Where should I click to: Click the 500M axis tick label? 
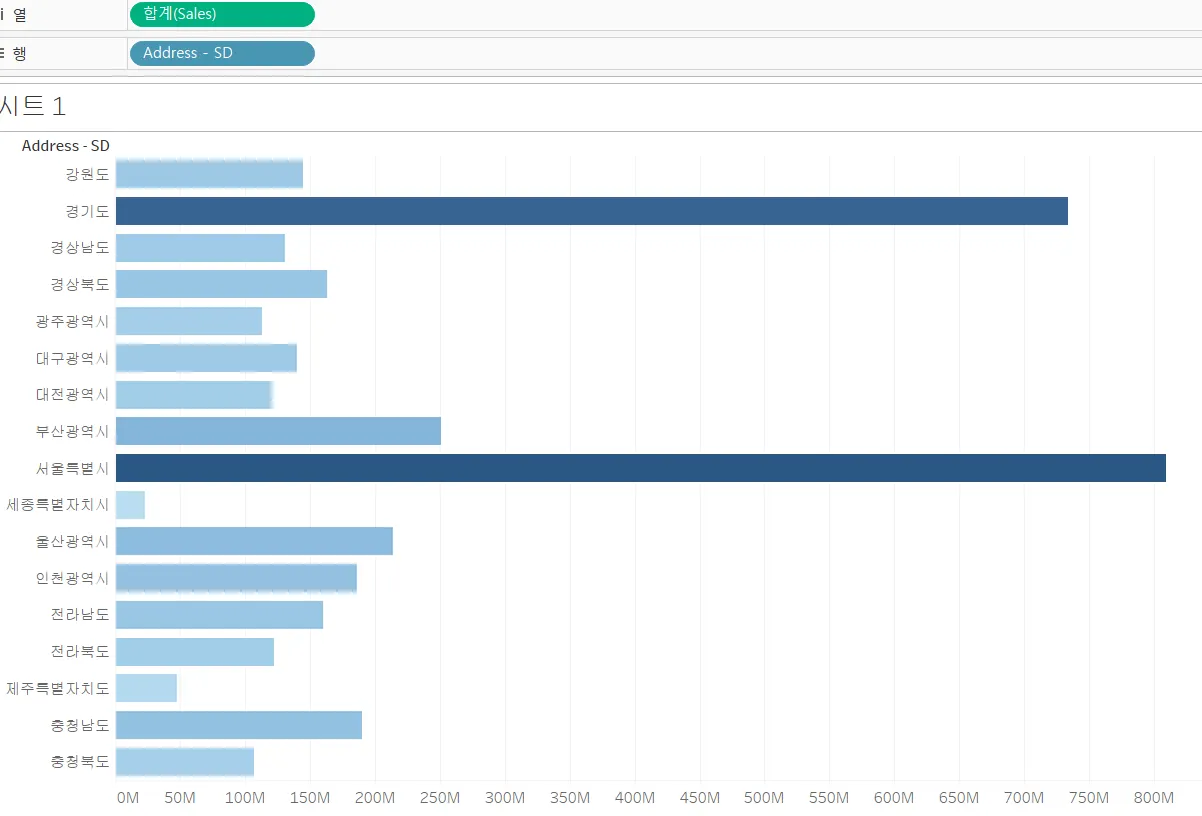(x=765, y=798)
